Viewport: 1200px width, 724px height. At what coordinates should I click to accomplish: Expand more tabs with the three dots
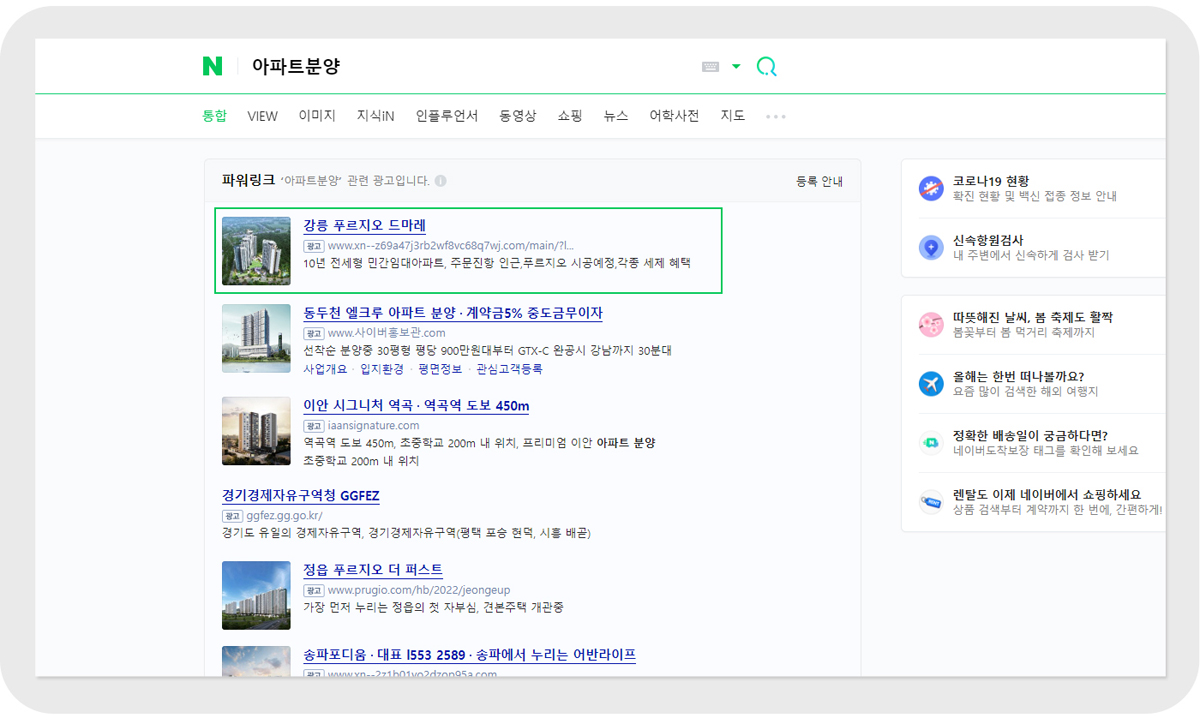(x=776, y=117)
